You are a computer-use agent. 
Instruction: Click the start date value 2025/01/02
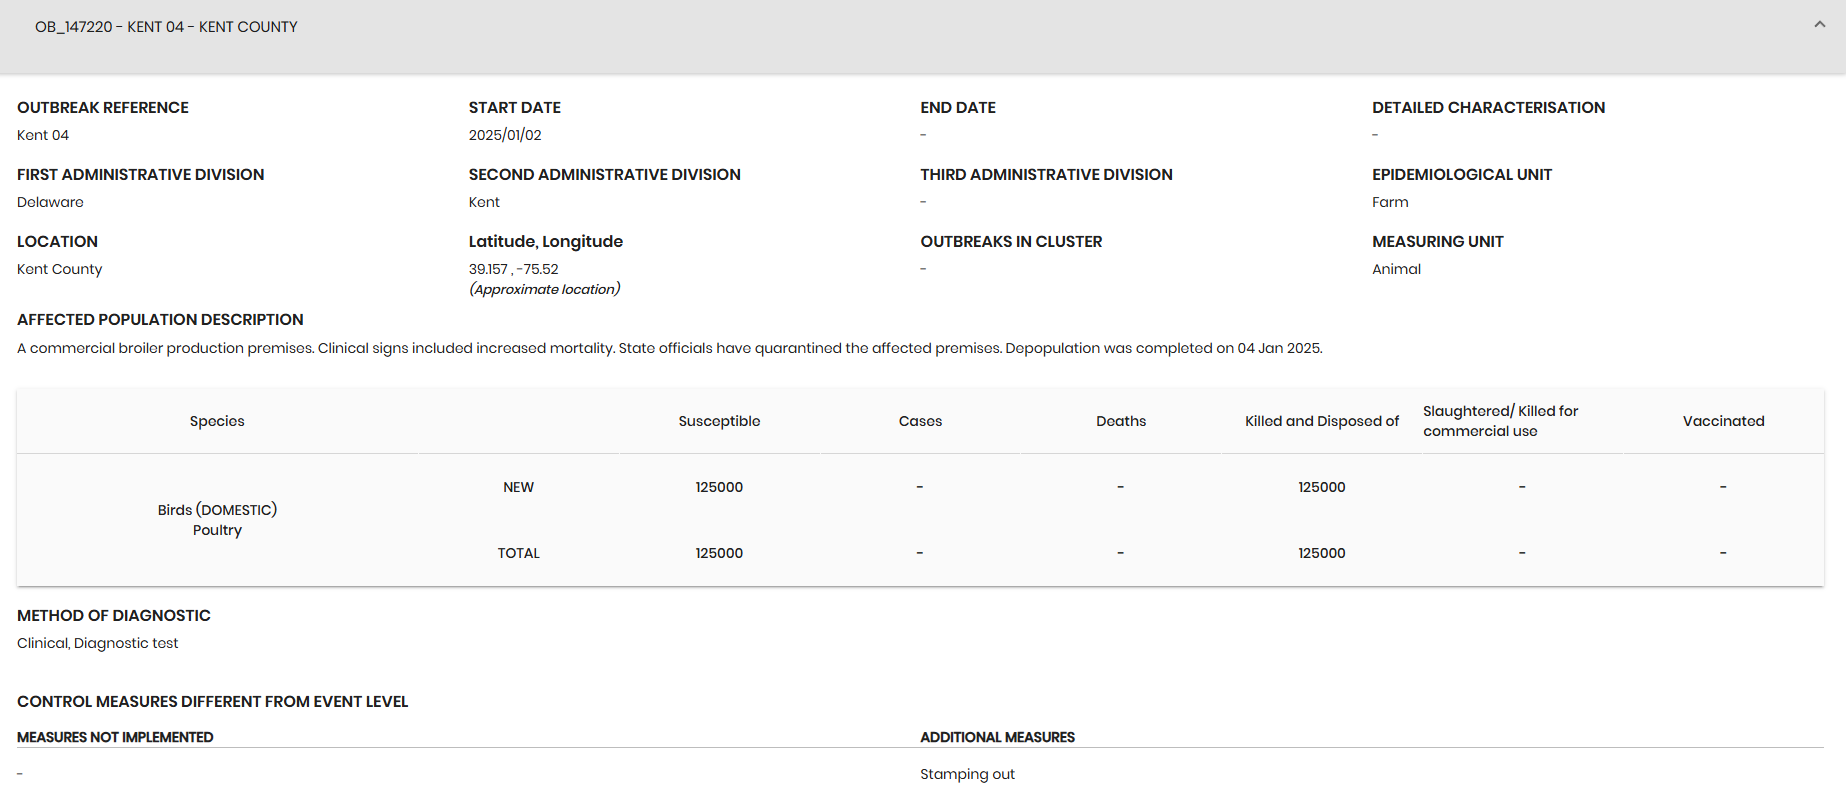tap(505, 135)
